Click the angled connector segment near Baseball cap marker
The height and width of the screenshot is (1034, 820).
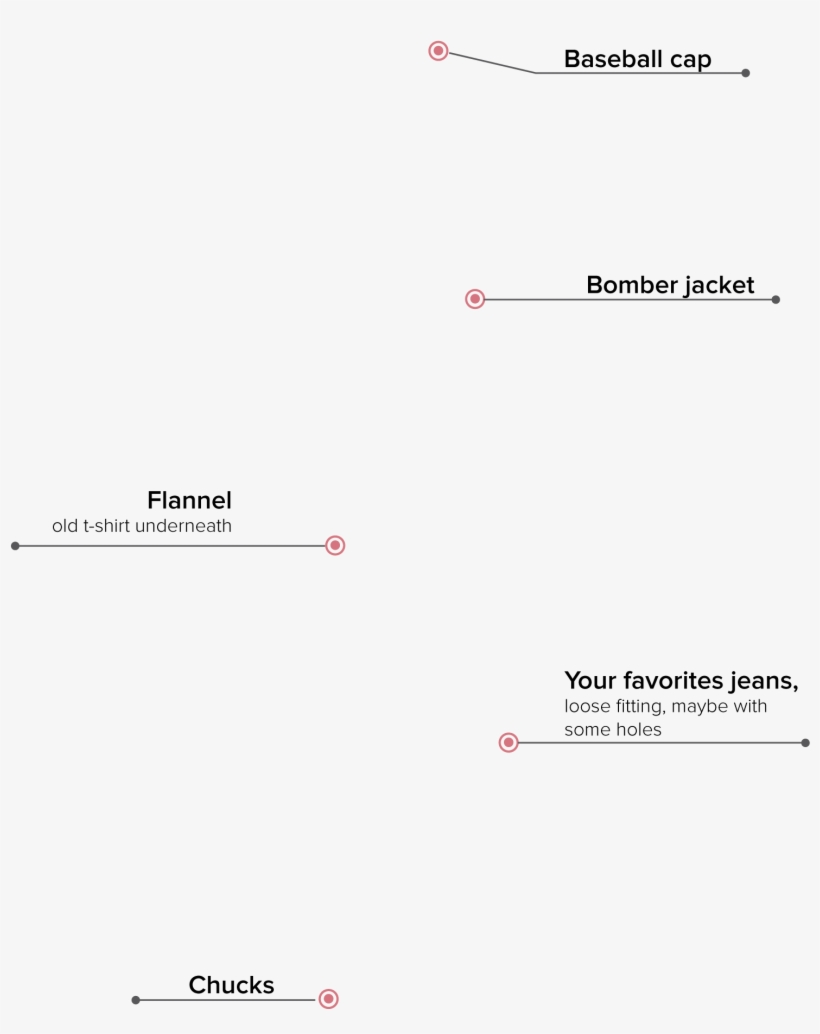(492, 63)
